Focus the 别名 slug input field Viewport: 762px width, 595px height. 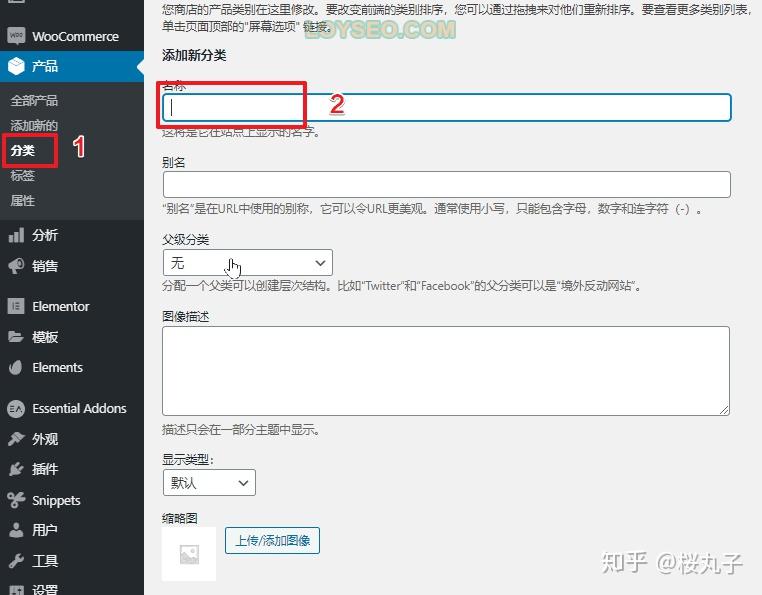pyautogui.click(x=447, y=184)
